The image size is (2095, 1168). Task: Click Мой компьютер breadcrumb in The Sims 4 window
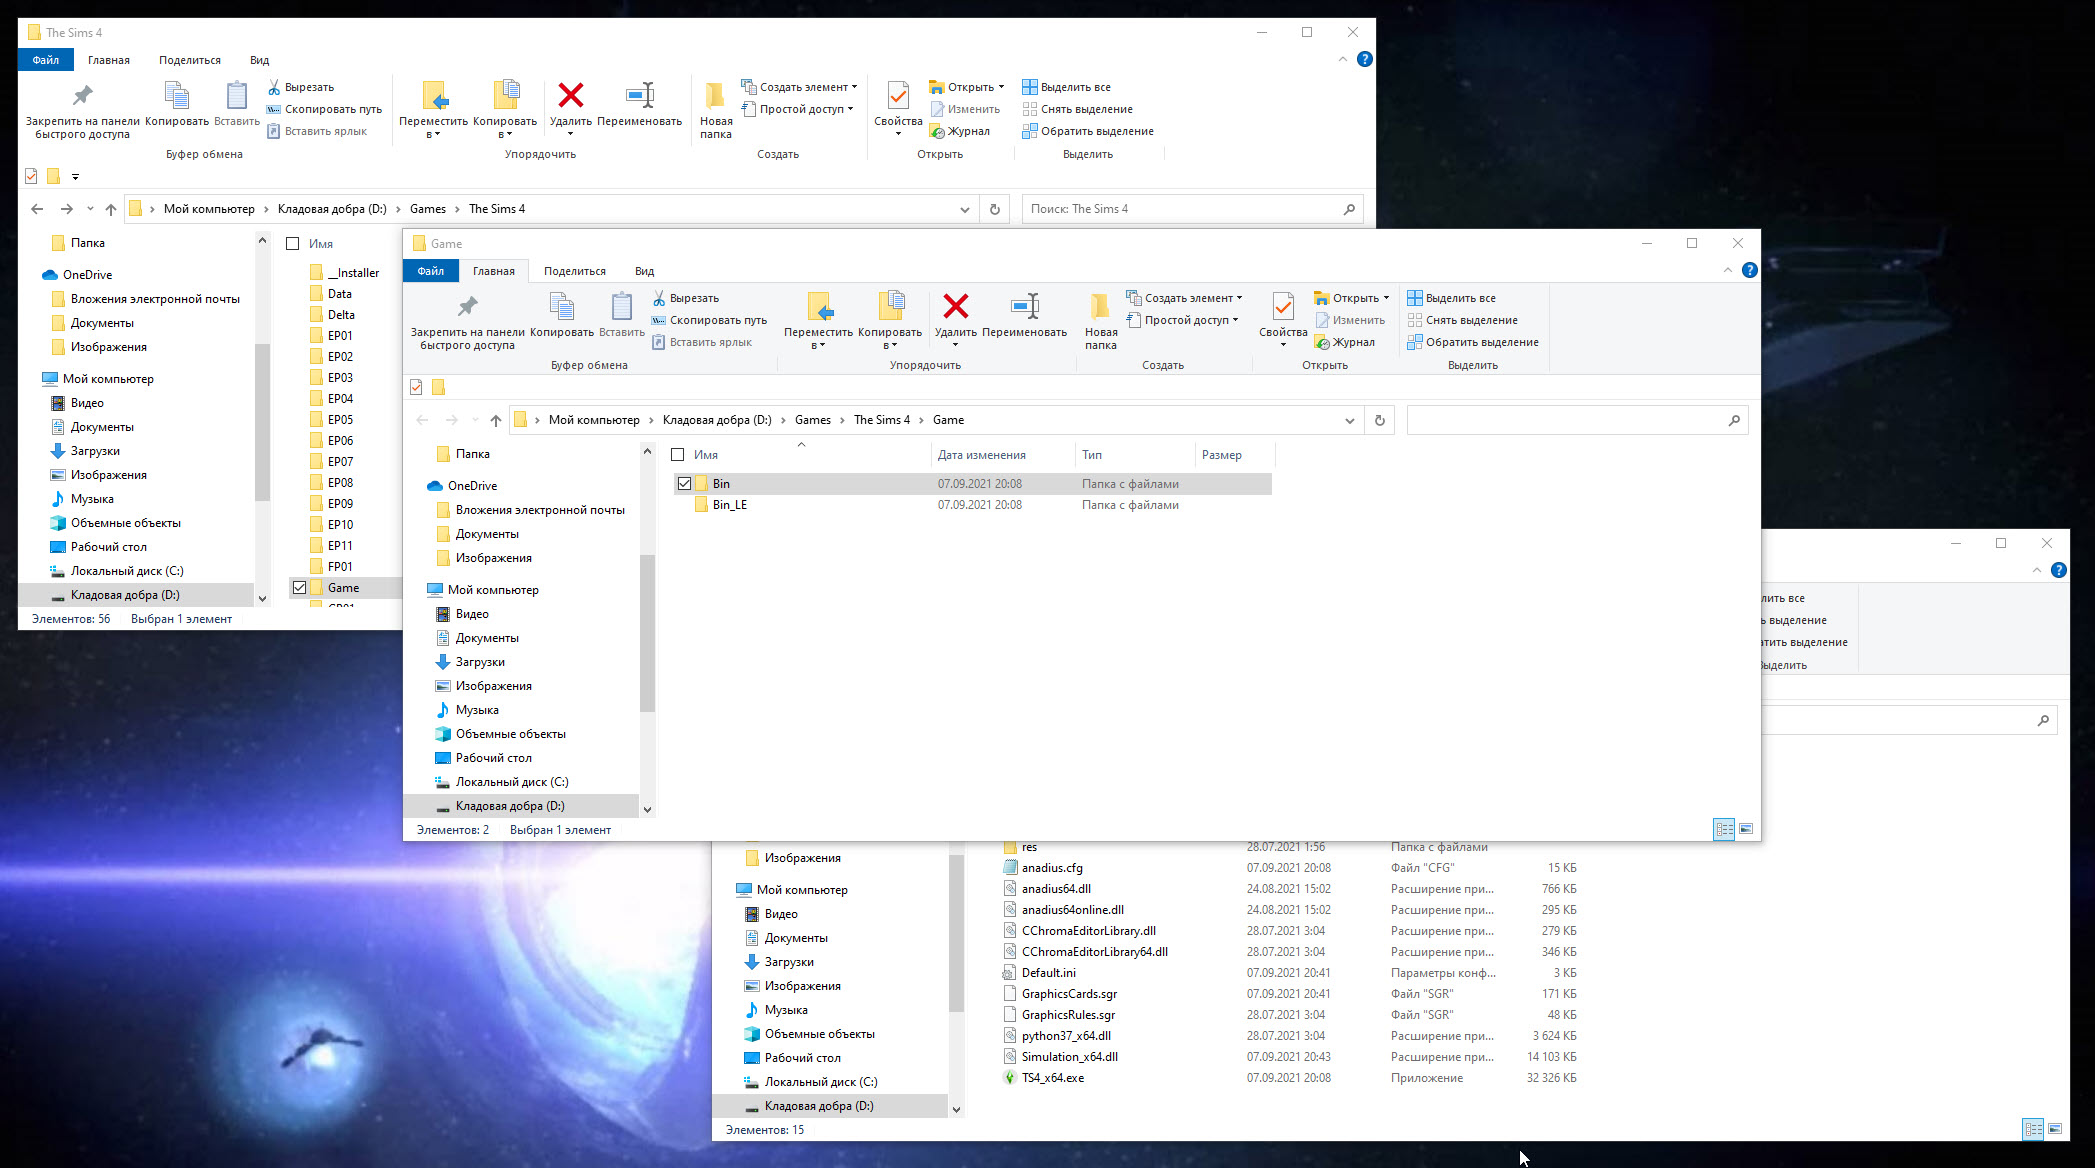click(209, 209)
